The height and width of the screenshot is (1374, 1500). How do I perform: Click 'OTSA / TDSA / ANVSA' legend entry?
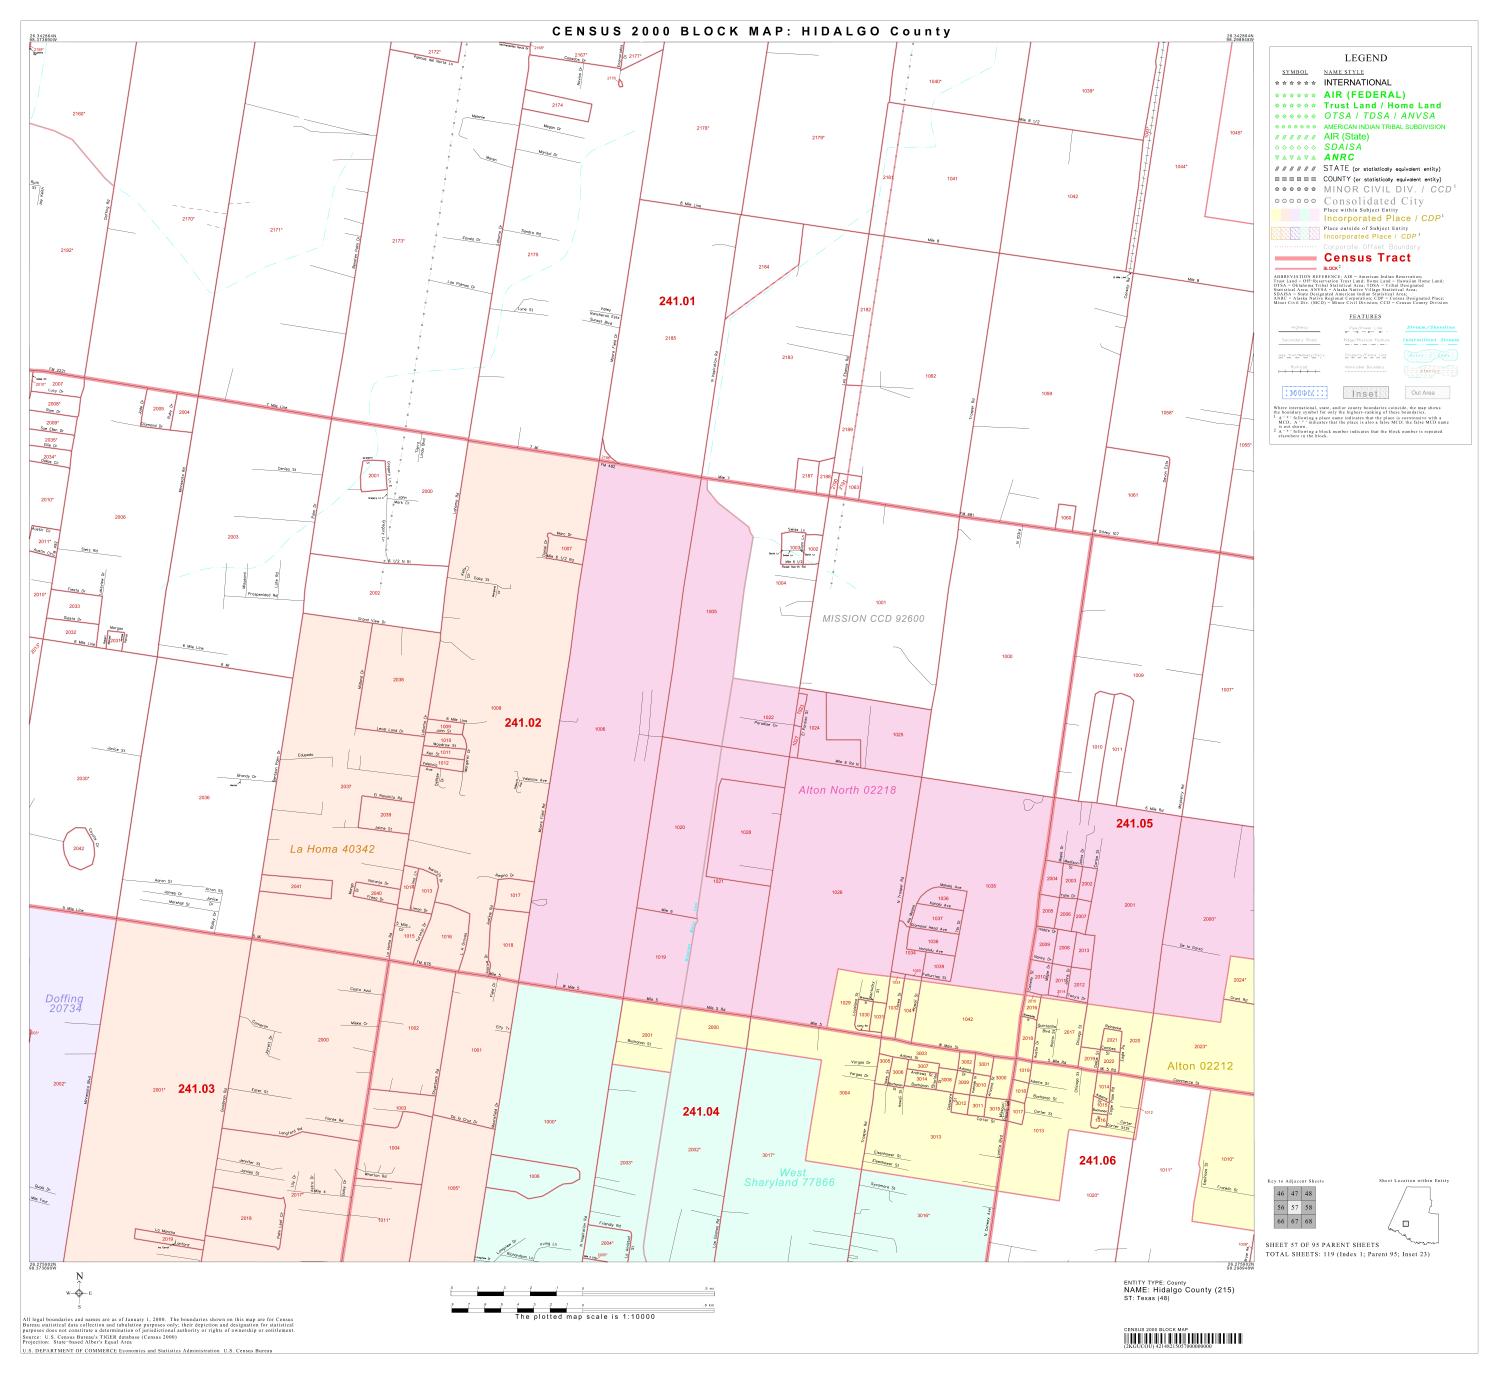(x=1379, y=116)
